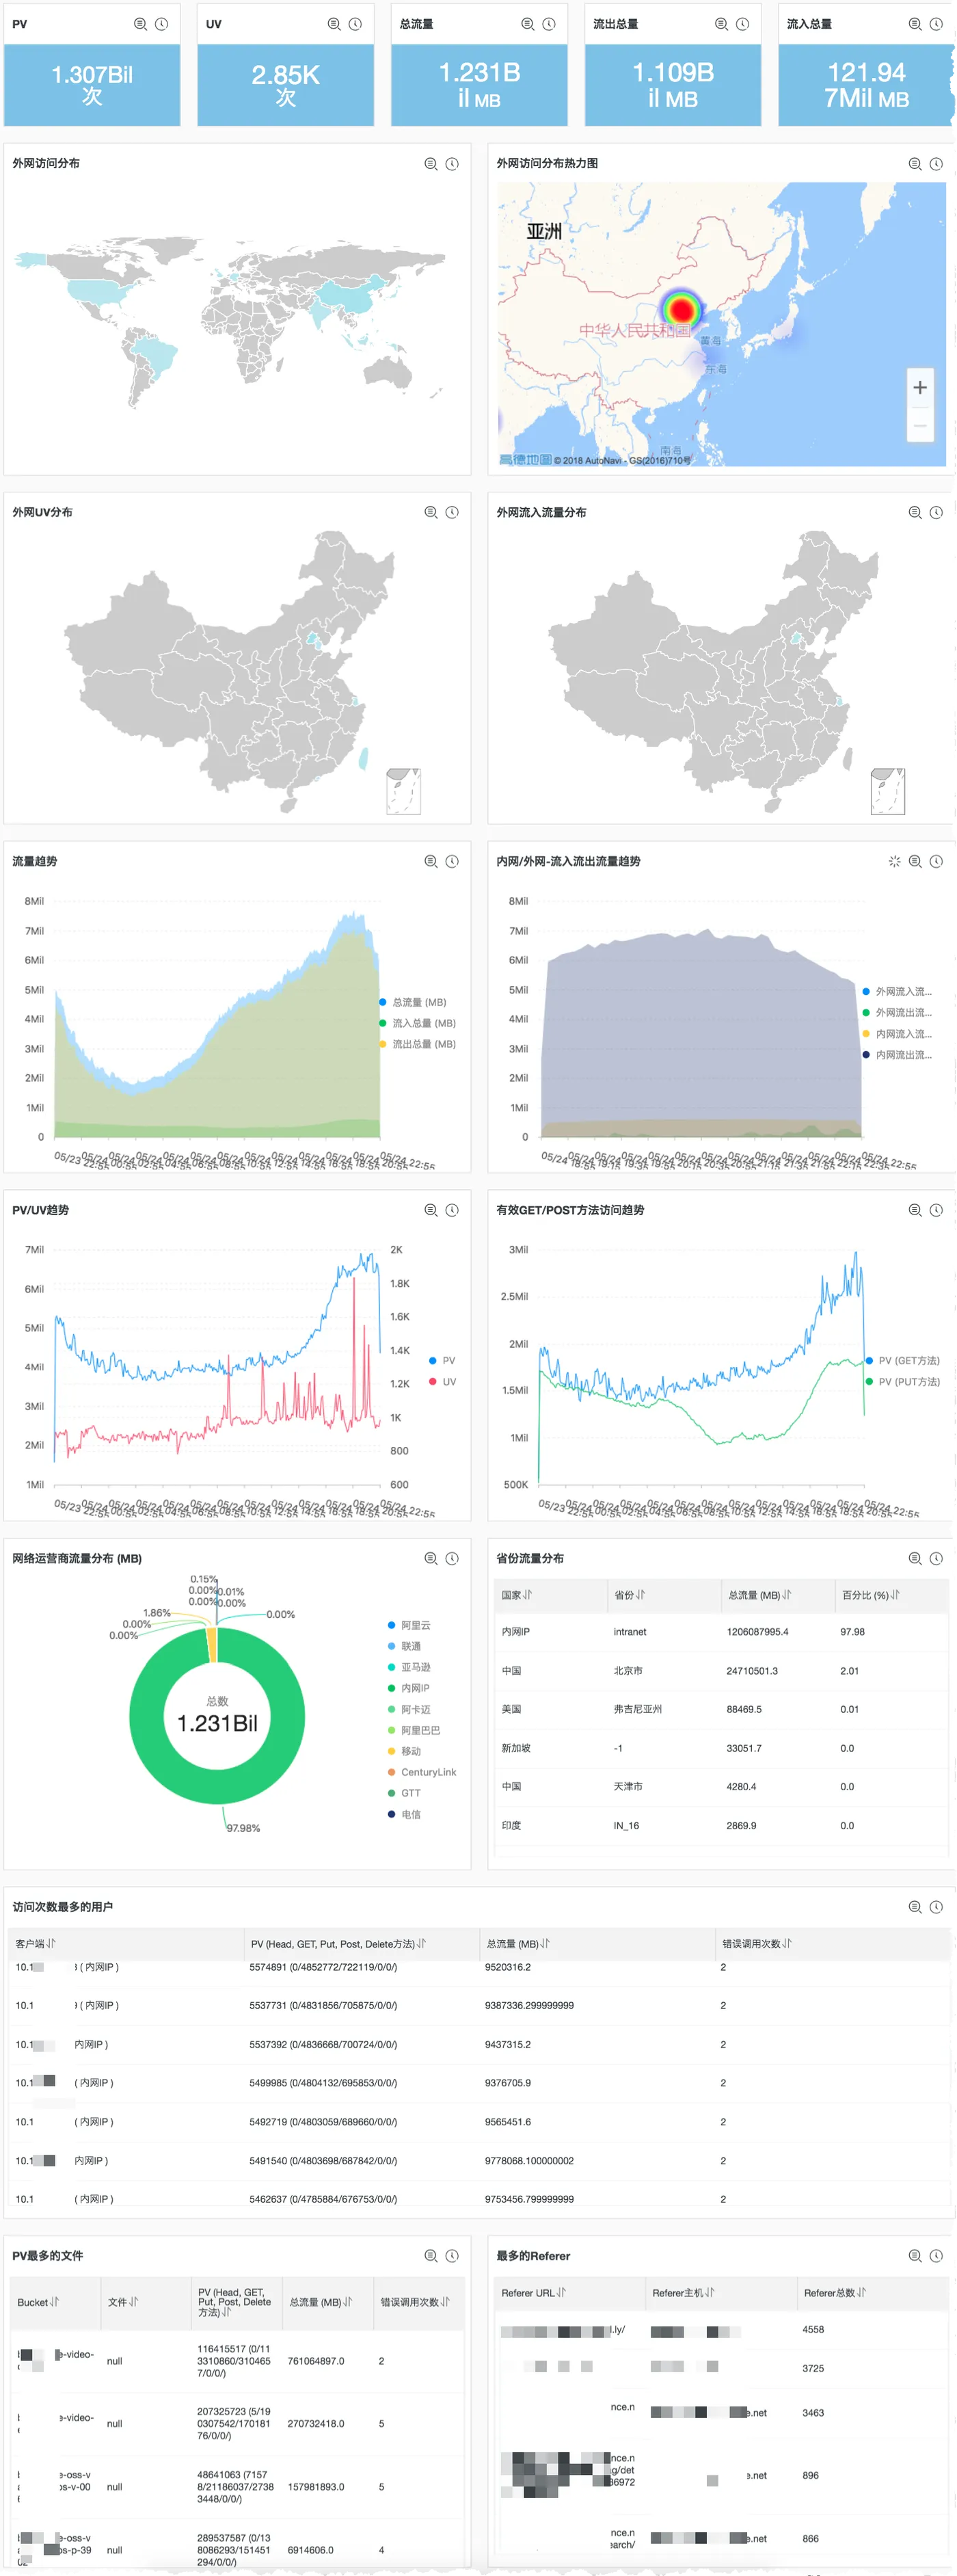Click the clock icon on 省份流量分布 panel
957x2576 pixels.
936,1558
